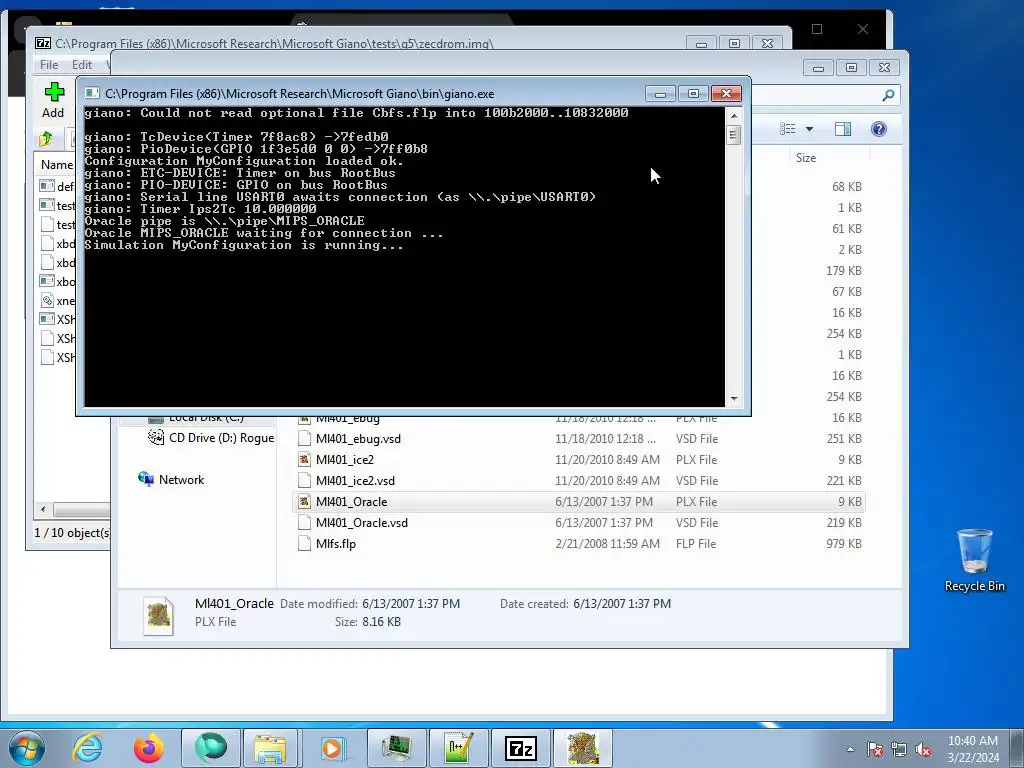Viewport: 1024px width, 768px height.
Task: Select the Ml401_Oracle PLX file
Action: [580, 502]
